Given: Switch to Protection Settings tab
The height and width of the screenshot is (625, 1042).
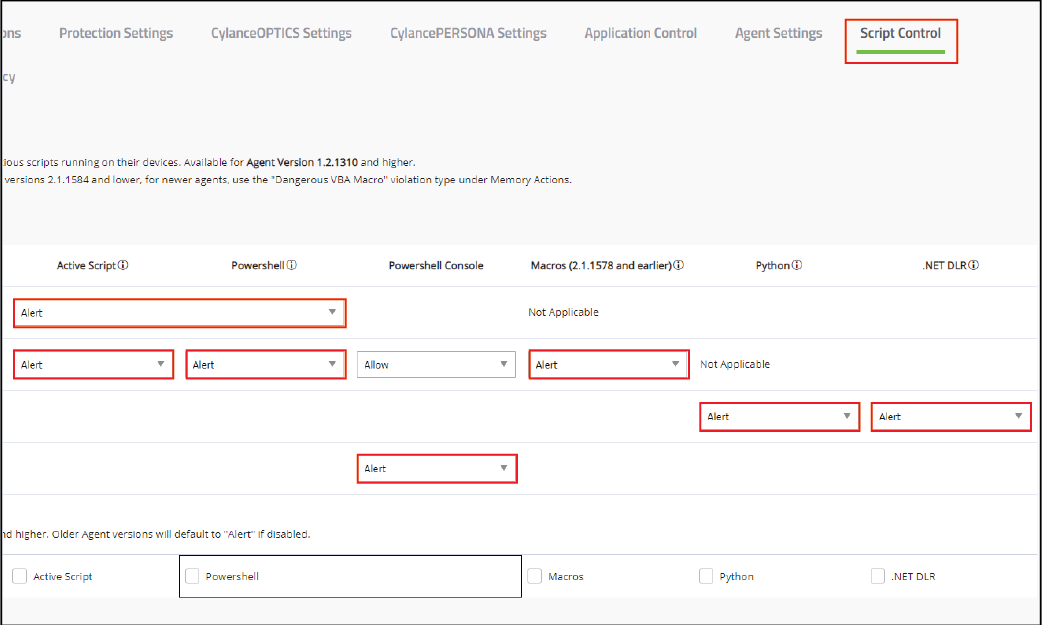Looking at the screenshot, I should (116, 33).
